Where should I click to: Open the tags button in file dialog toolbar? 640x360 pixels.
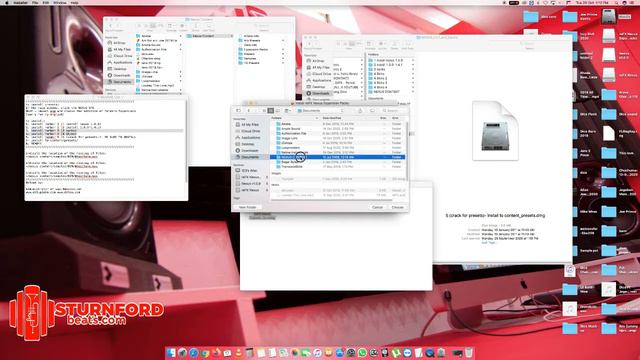pyautogui.click(x=372, y=111)
